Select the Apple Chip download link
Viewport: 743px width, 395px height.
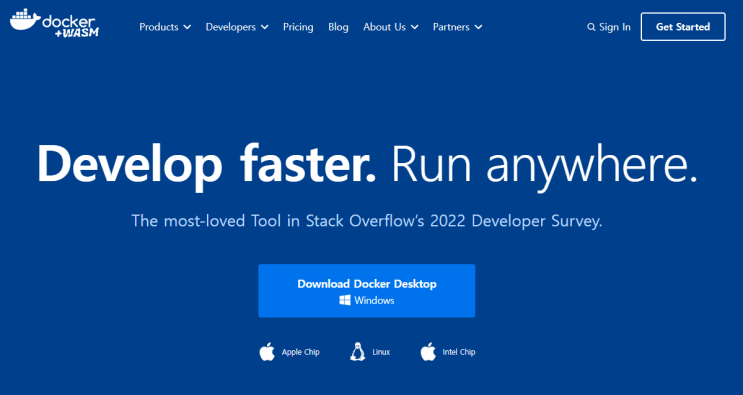pyautogui.click(x=290, y=352)
